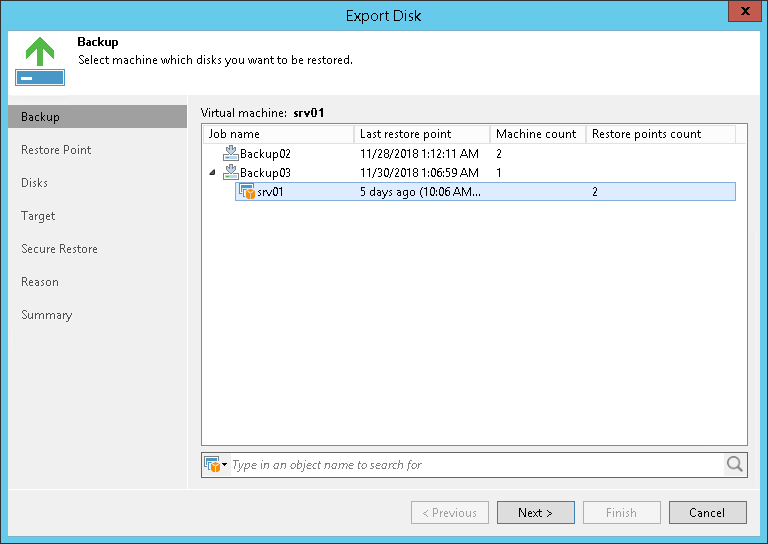768x544 pixels.
Task: Go to the Restore Point step
Action: point(56,150)
